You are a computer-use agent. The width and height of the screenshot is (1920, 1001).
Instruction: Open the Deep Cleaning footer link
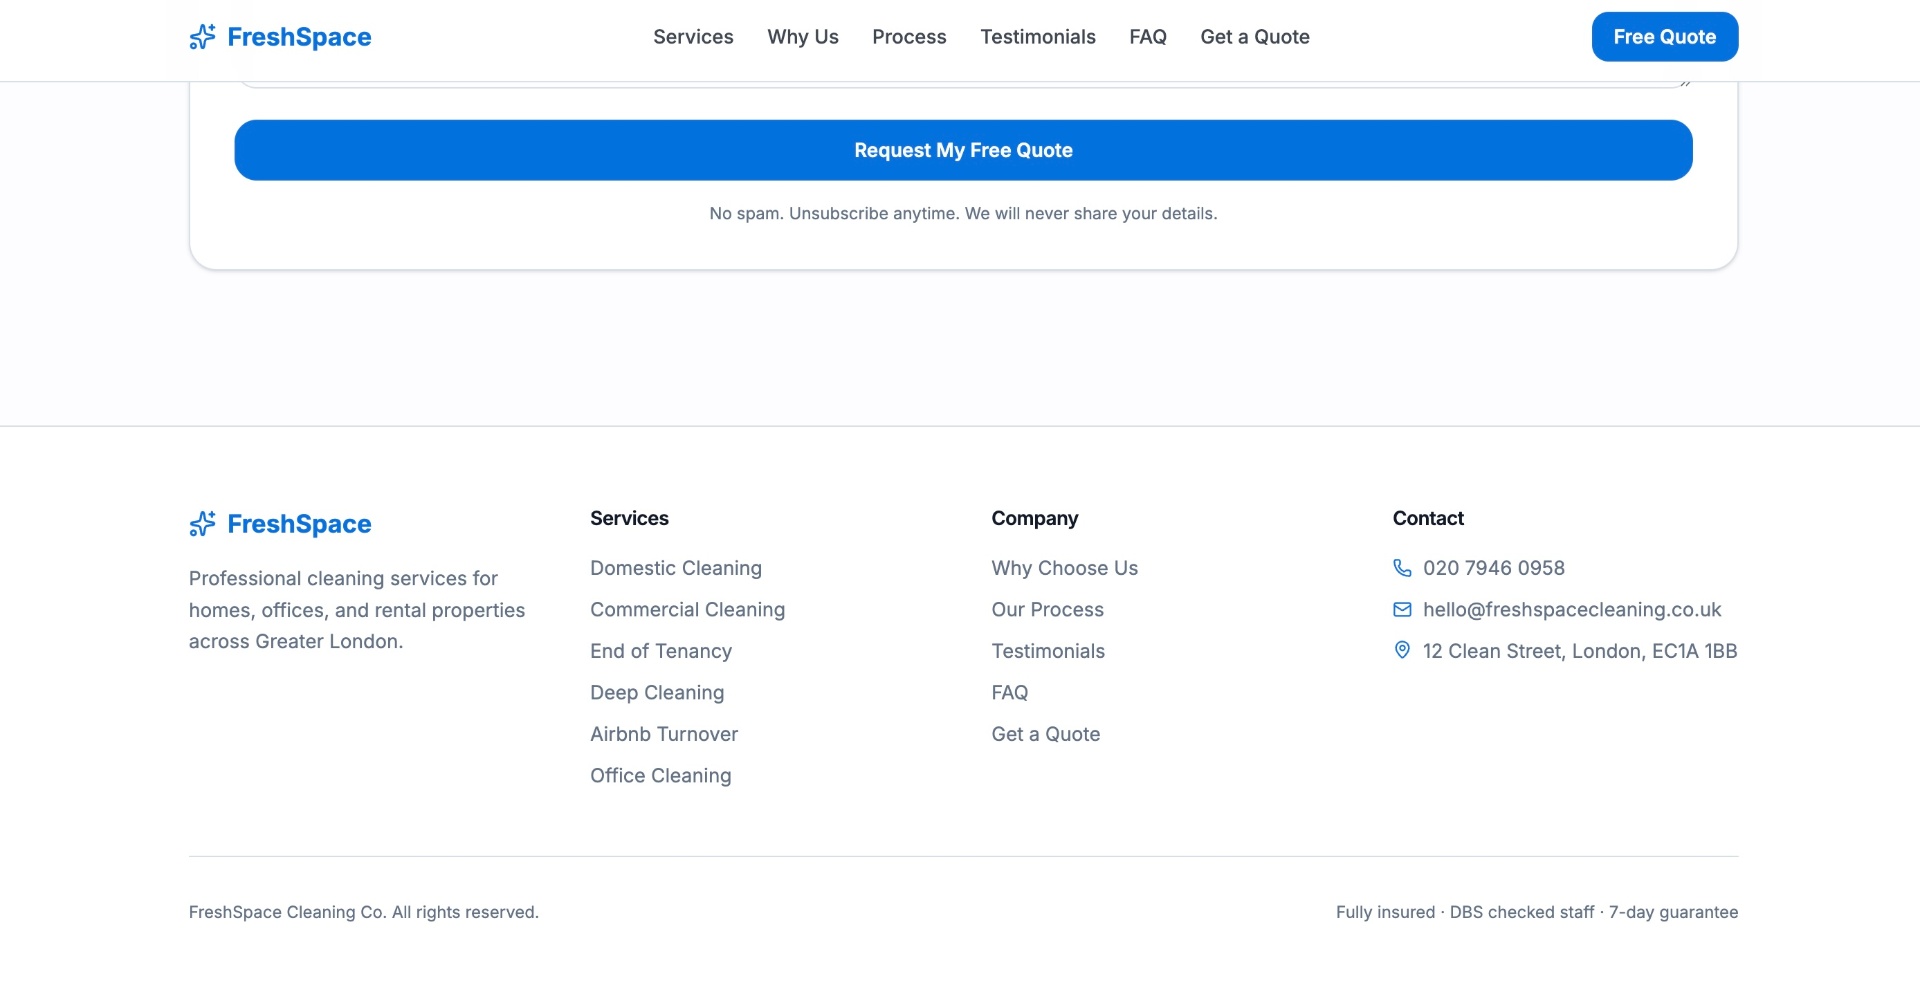coord(657,693)
